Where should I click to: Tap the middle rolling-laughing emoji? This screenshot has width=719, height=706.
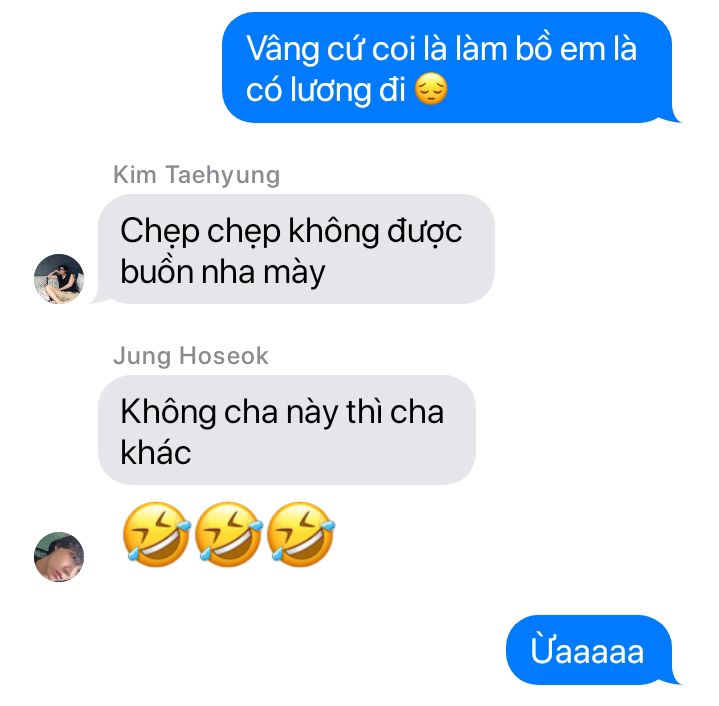point(228,535)
